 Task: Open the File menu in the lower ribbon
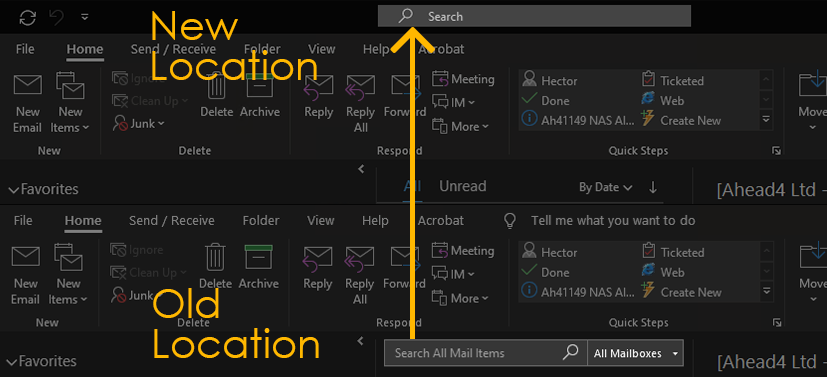coord(23,220)
